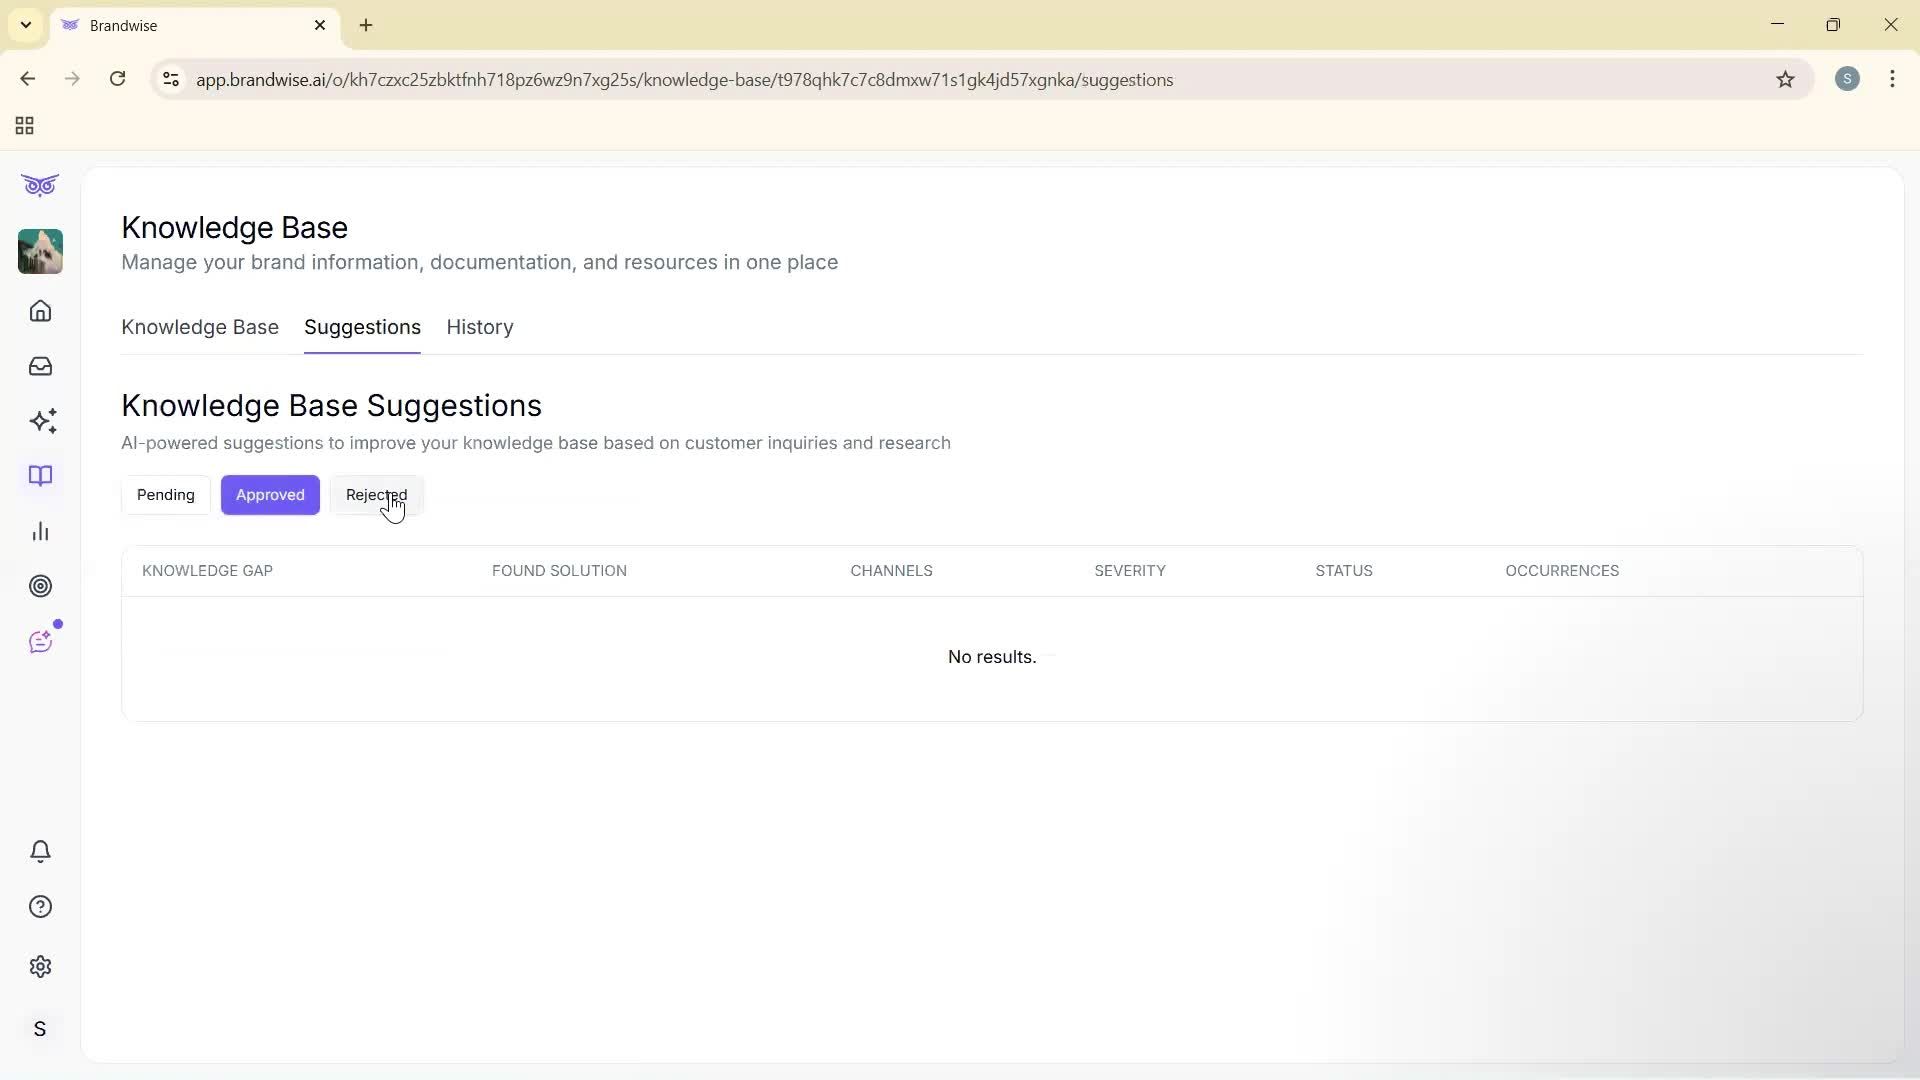This screenshot has width=1920, height=1080.
Task: Open Chrome's three-dot menu
Action: pyautogui.click(x=1893, y=79)
